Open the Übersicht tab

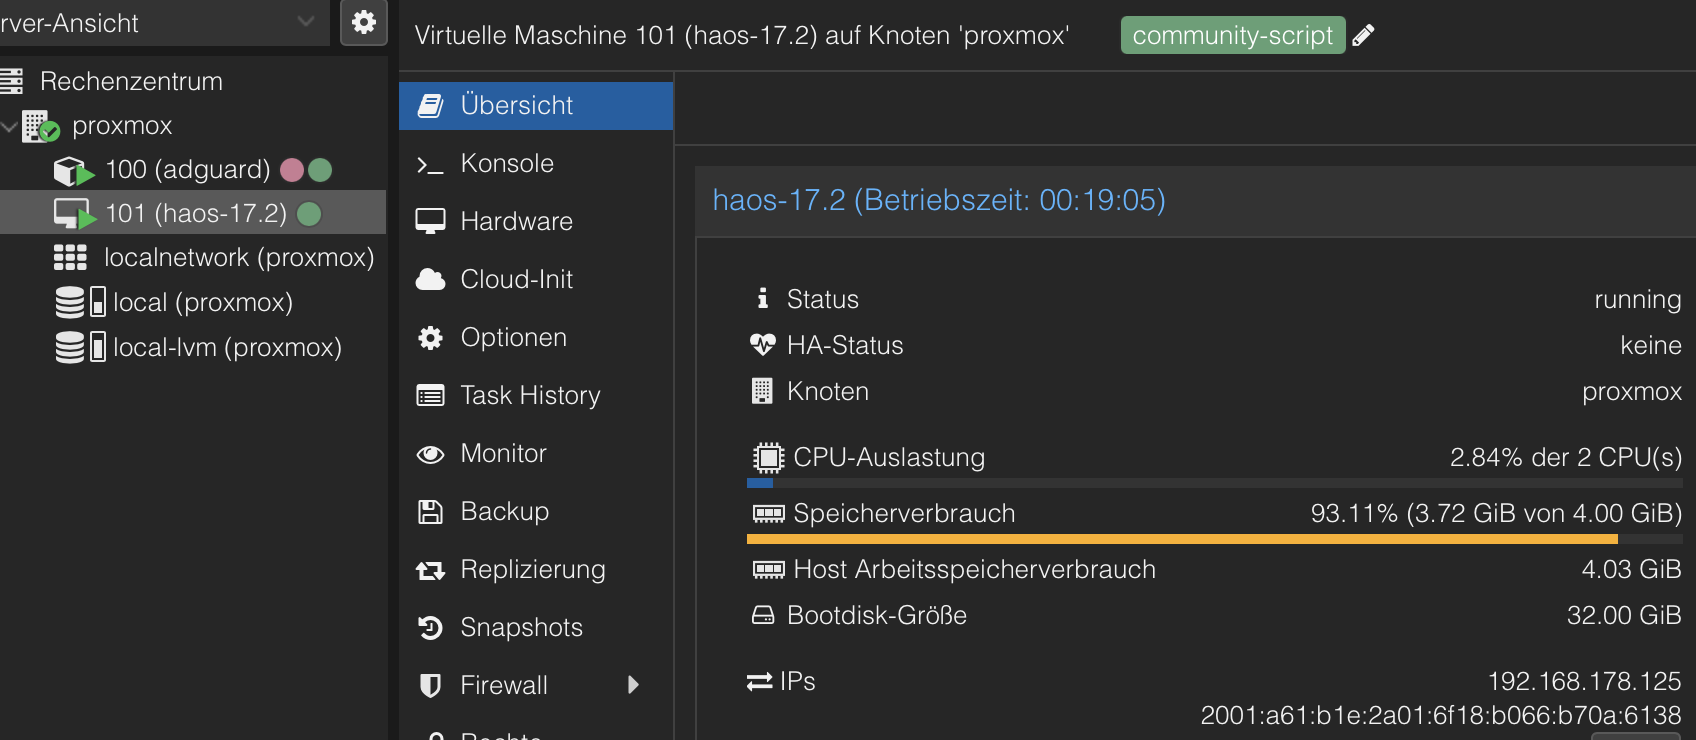pyautogui.click(x=536, y=105)
